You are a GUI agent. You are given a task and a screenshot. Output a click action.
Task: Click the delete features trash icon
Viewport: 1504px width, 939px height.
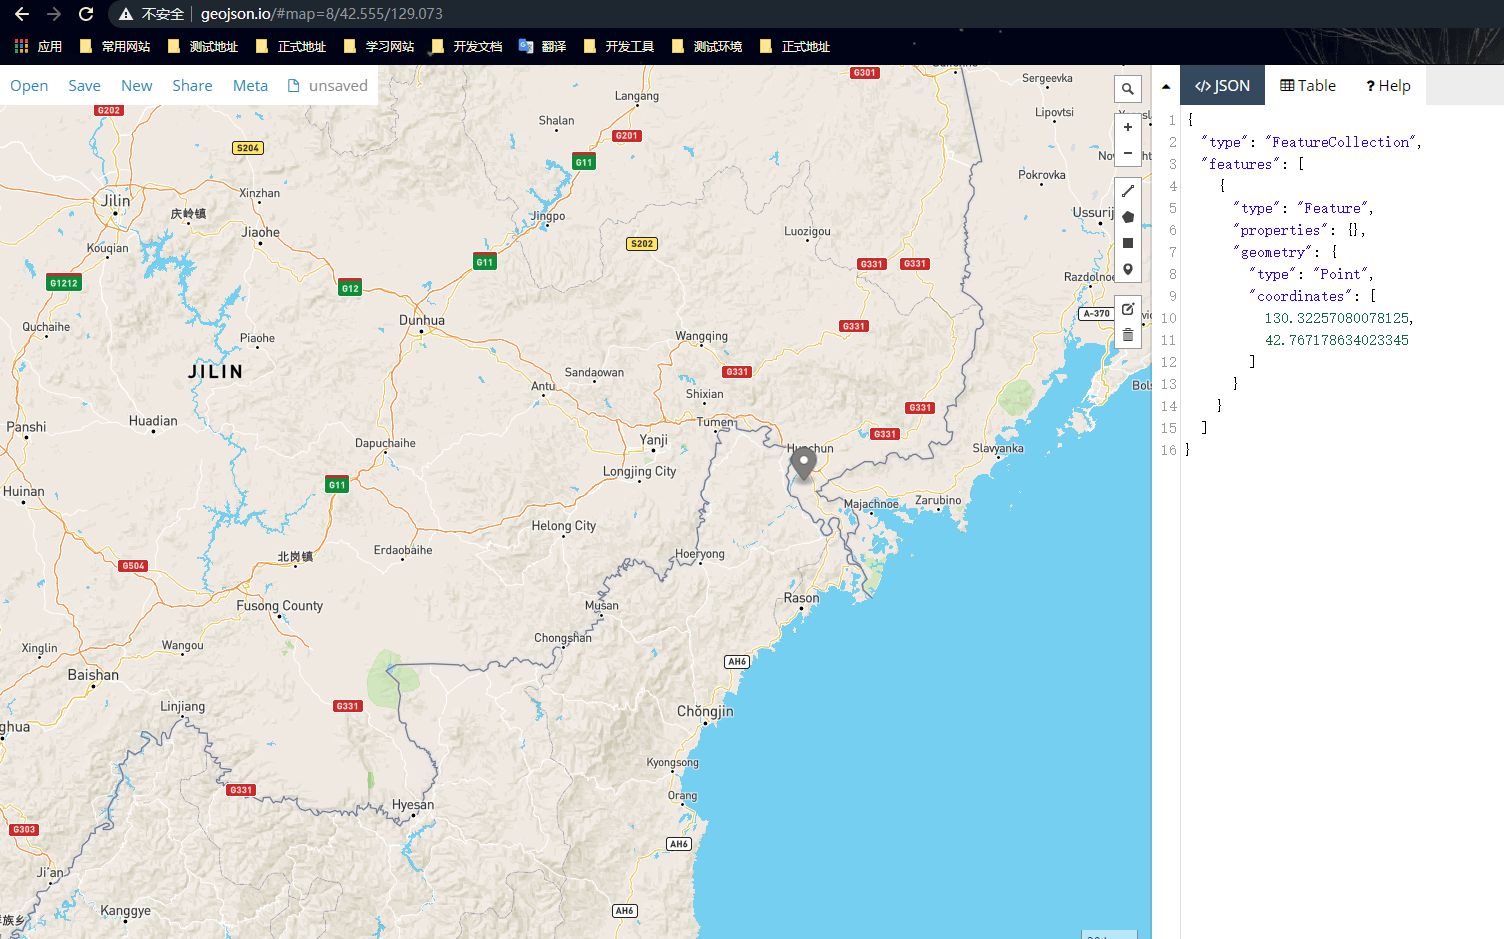(1128, 334)
